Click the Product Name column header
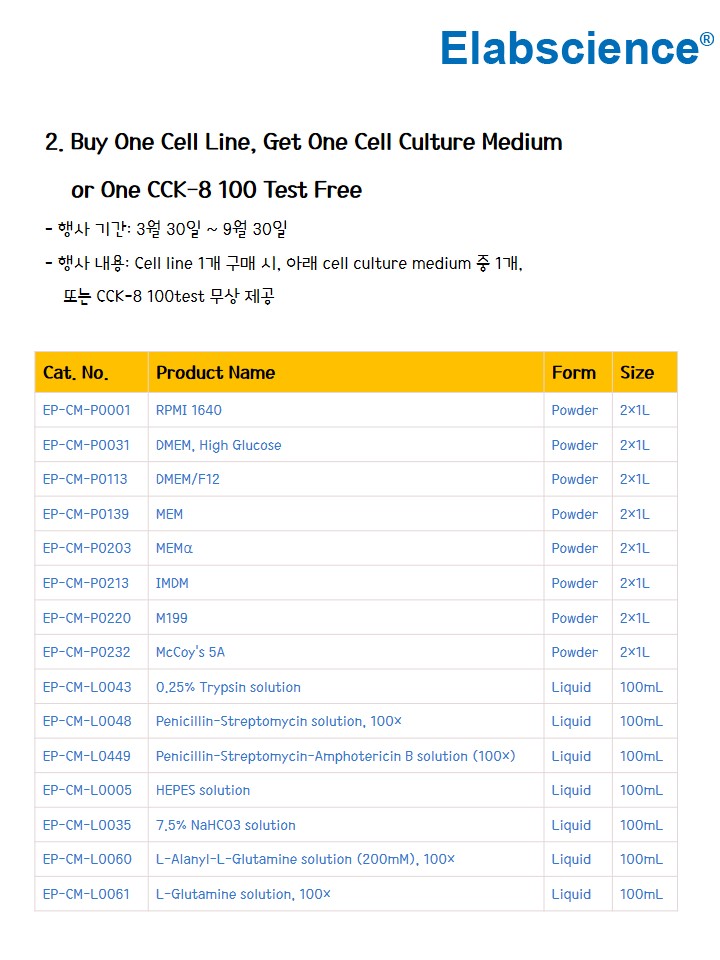Viewport: 720px width, 960px height. coord(215,373)
